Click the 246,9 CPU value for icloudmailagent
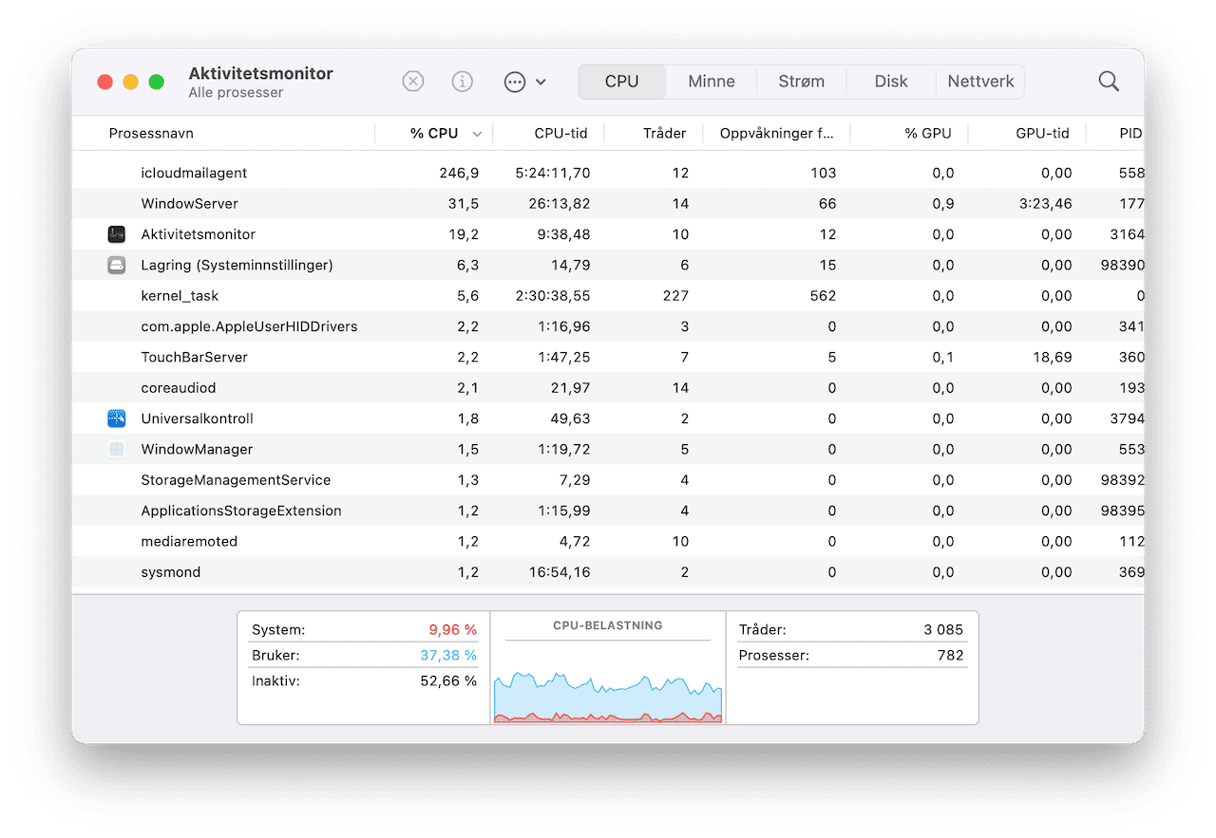Viewport: 1216px width, 838px height. [x=459, y=173]
